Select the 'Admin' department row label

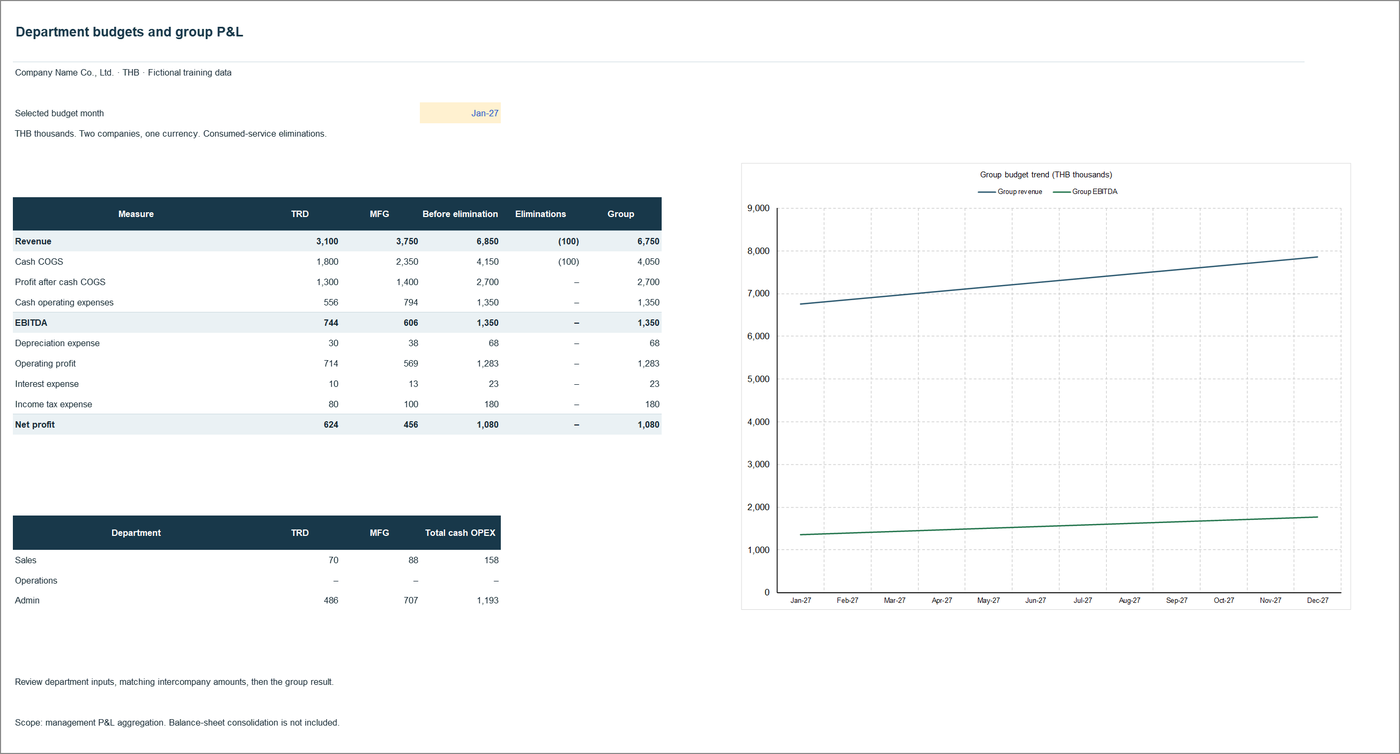[x=27, y=601]
